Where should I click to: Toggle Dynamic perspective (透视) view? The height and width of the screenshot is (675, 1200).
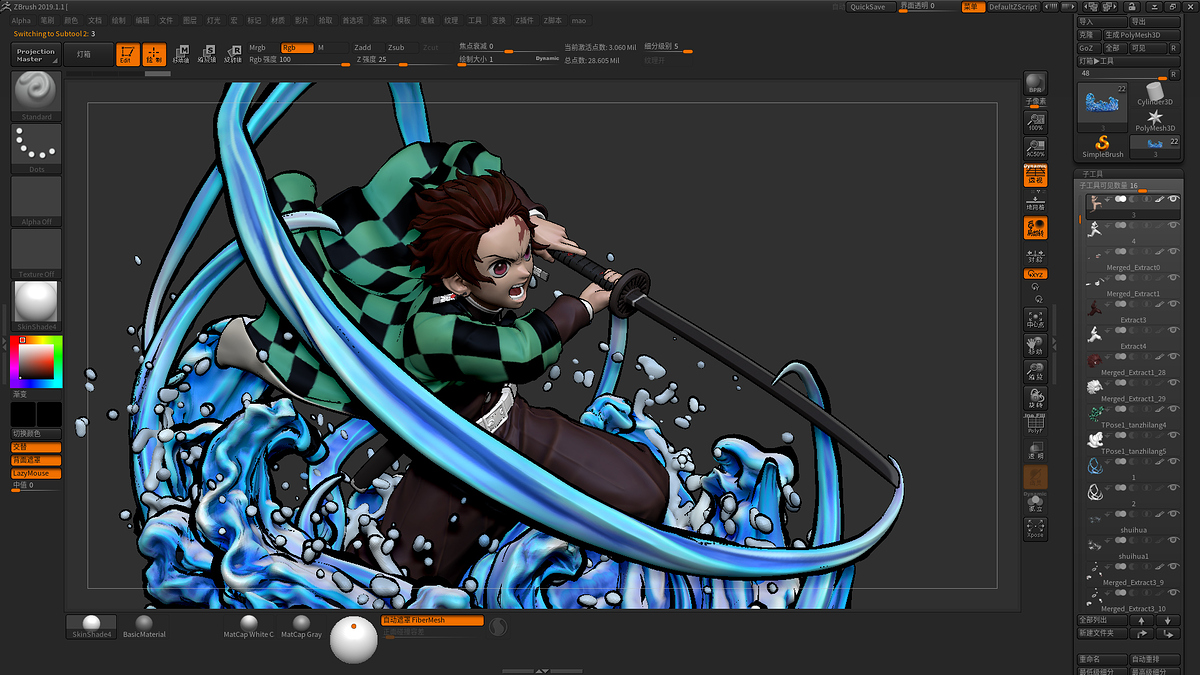click(1036, 176)
